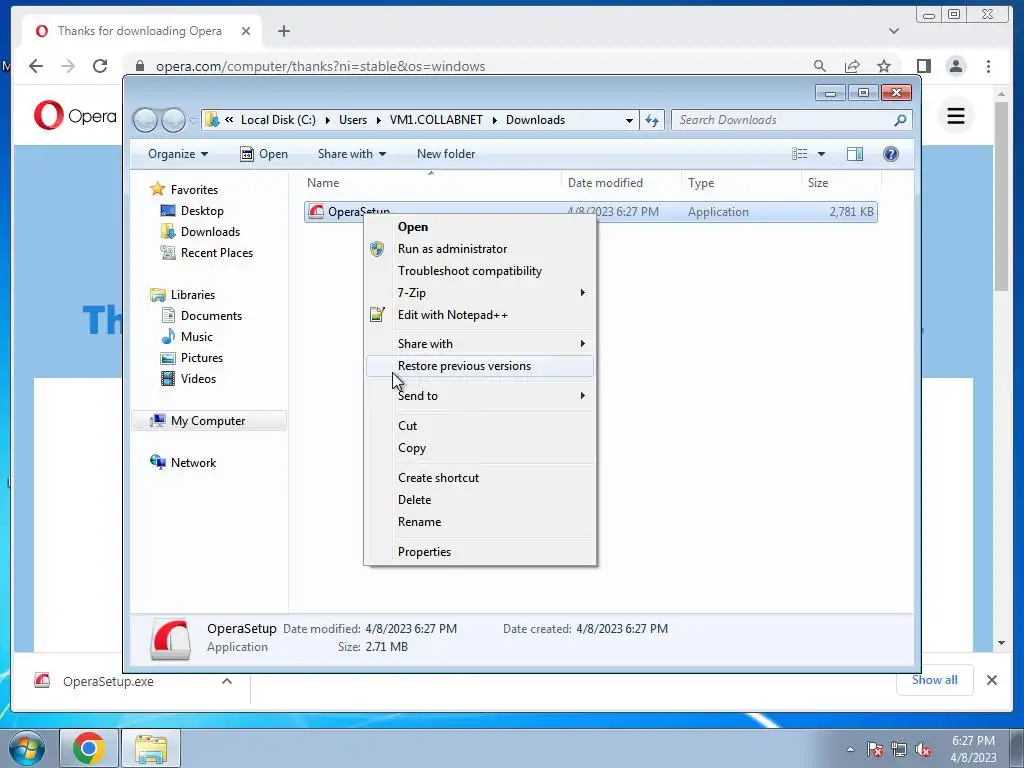Click the zoom magnifier icon in the address bar
This screenshot has width=1024, height=768.
(x=820, y=66)
